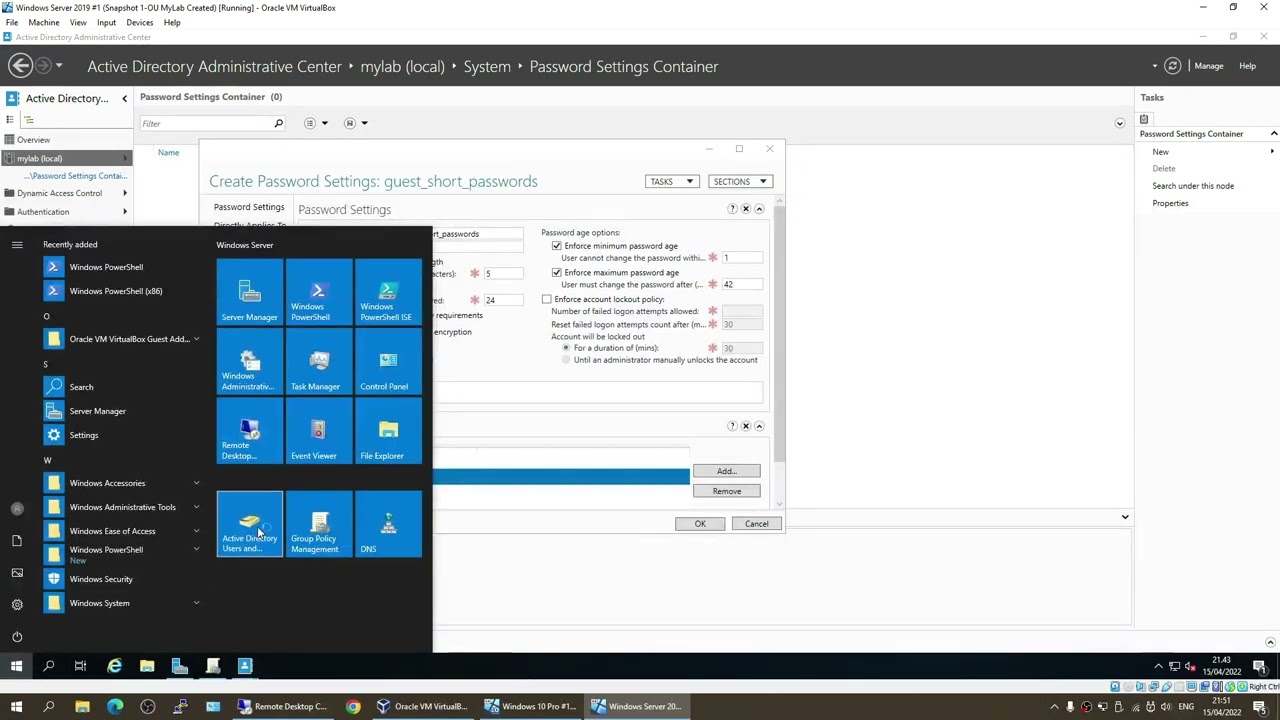The image size is (1280, 720).
Task: Open Settings gear in Start menu rail
Action: pyautogui.click(x=17, y=604)
